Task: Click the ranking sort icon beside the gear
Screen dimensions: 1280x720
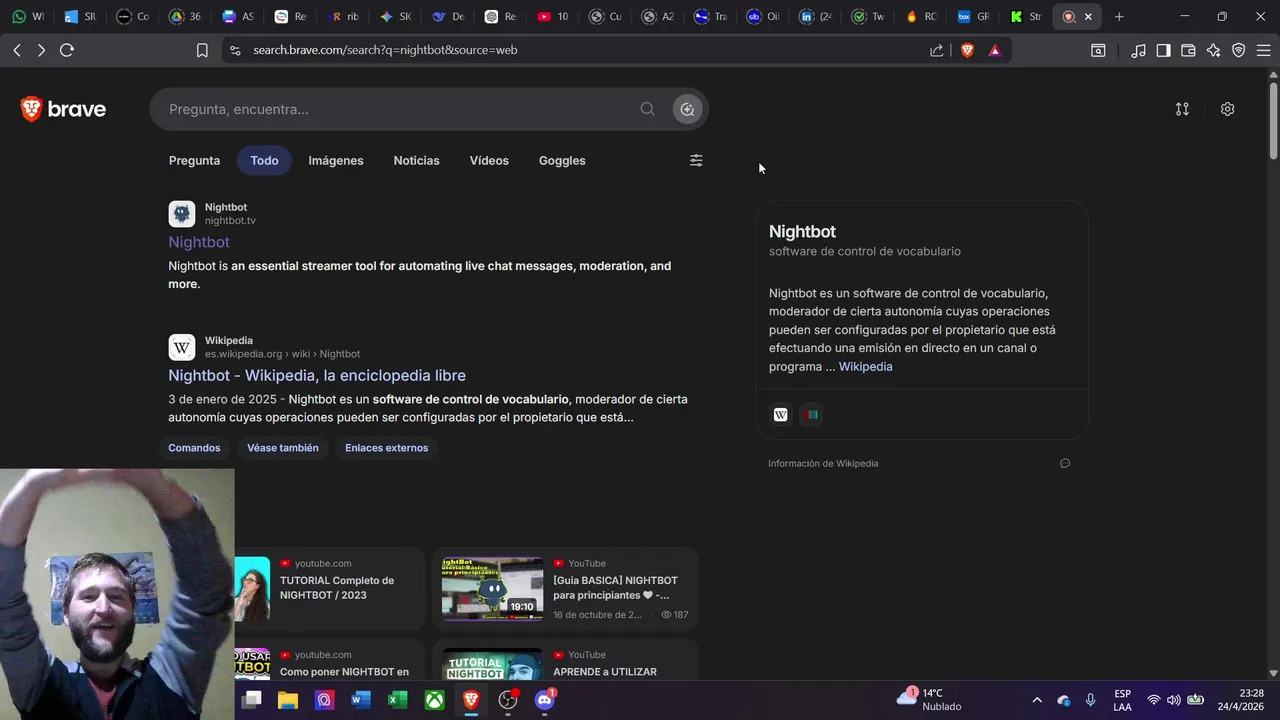Action: [x=1182, y=109]
